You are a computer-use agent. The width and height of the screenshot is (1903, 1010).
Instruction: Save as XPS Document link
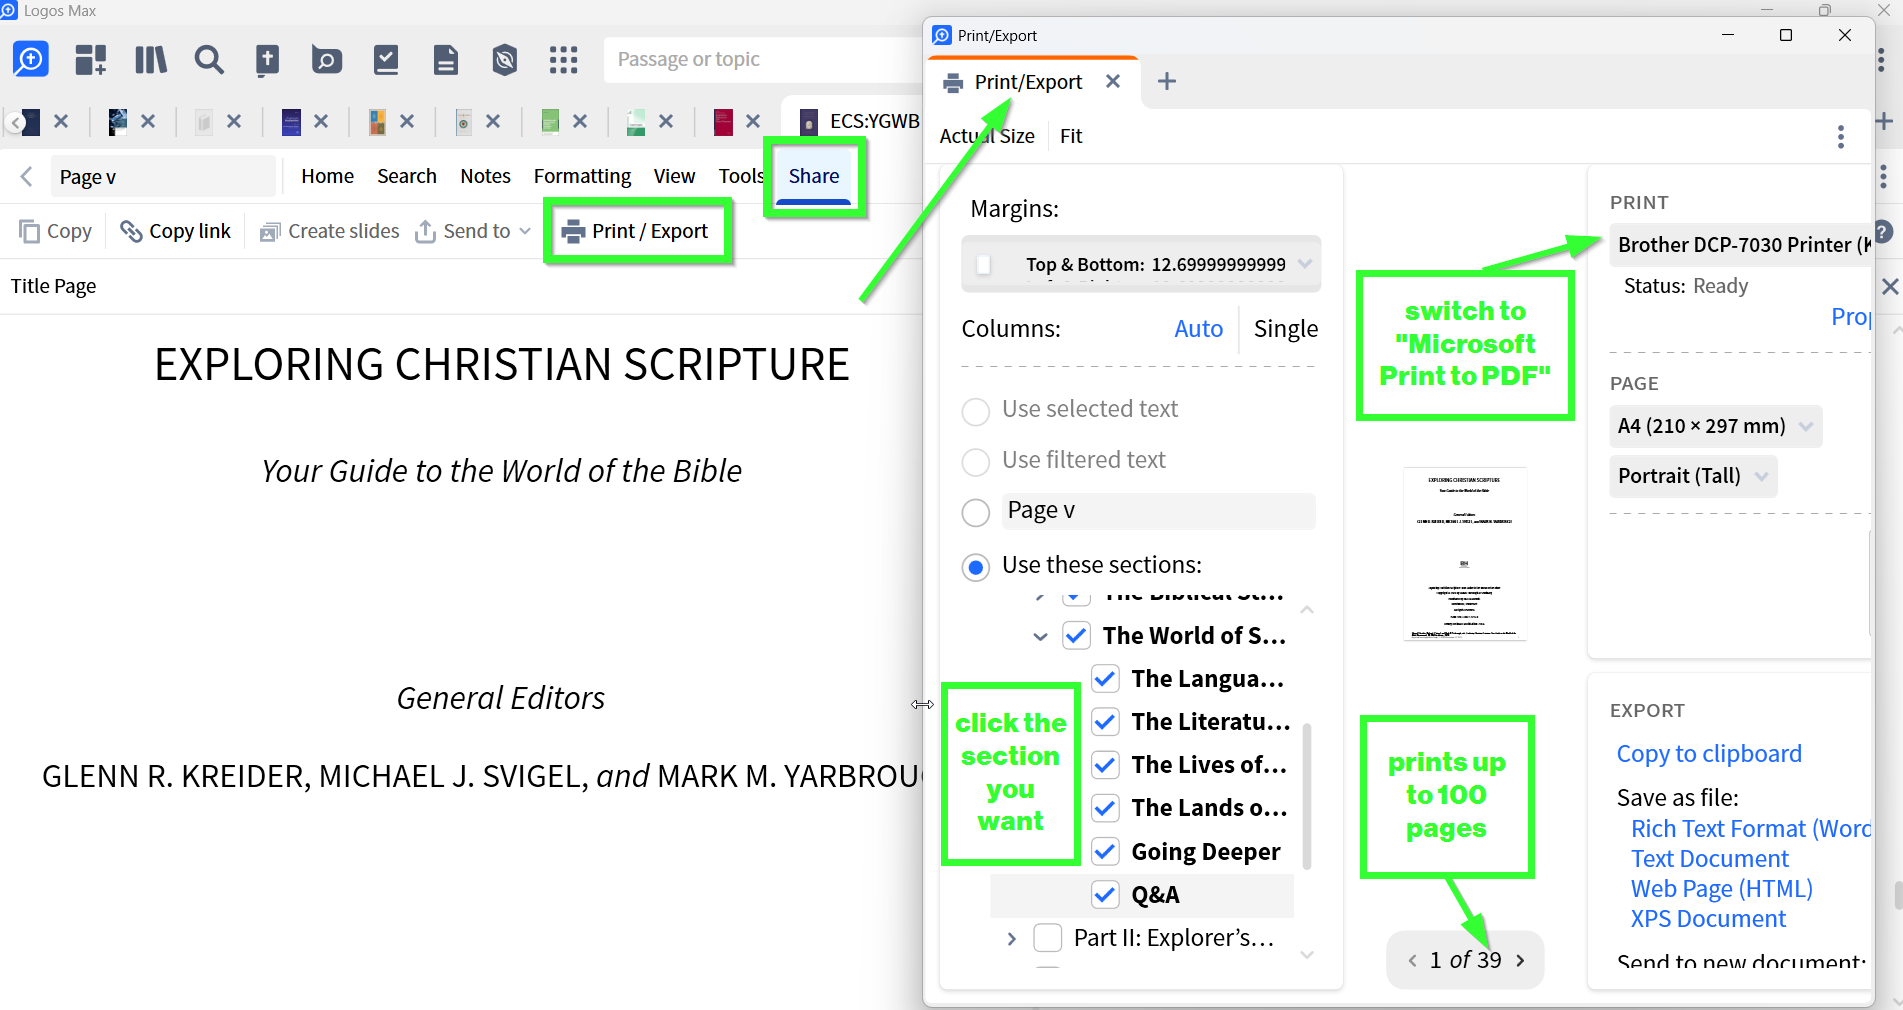pos(1708,919)
